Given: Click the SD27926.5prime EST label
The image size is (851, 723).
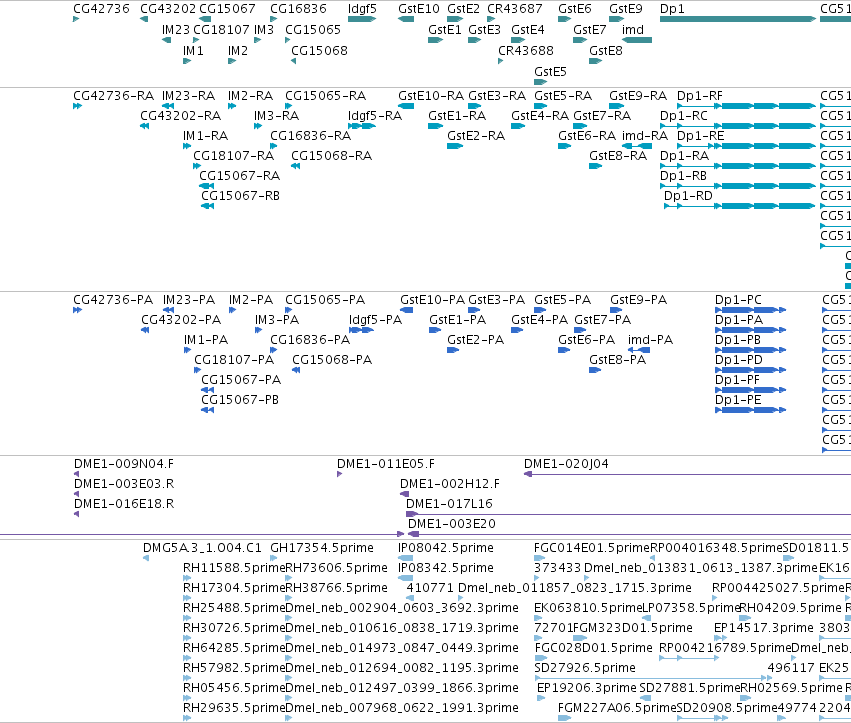Looking at the screenshot, I should point(585,668).
